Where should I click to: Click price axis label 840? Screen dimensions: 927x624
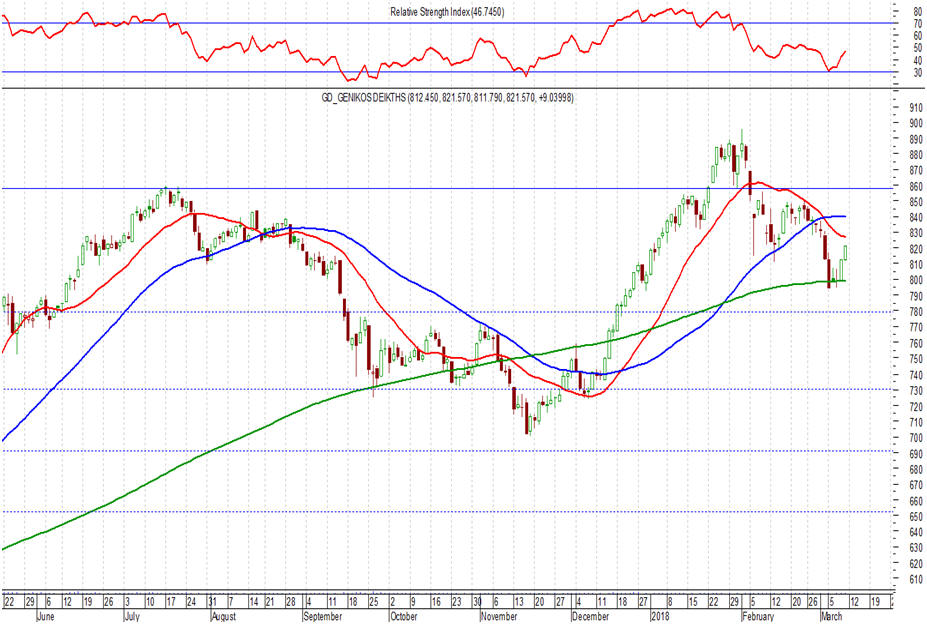[916, 218]
